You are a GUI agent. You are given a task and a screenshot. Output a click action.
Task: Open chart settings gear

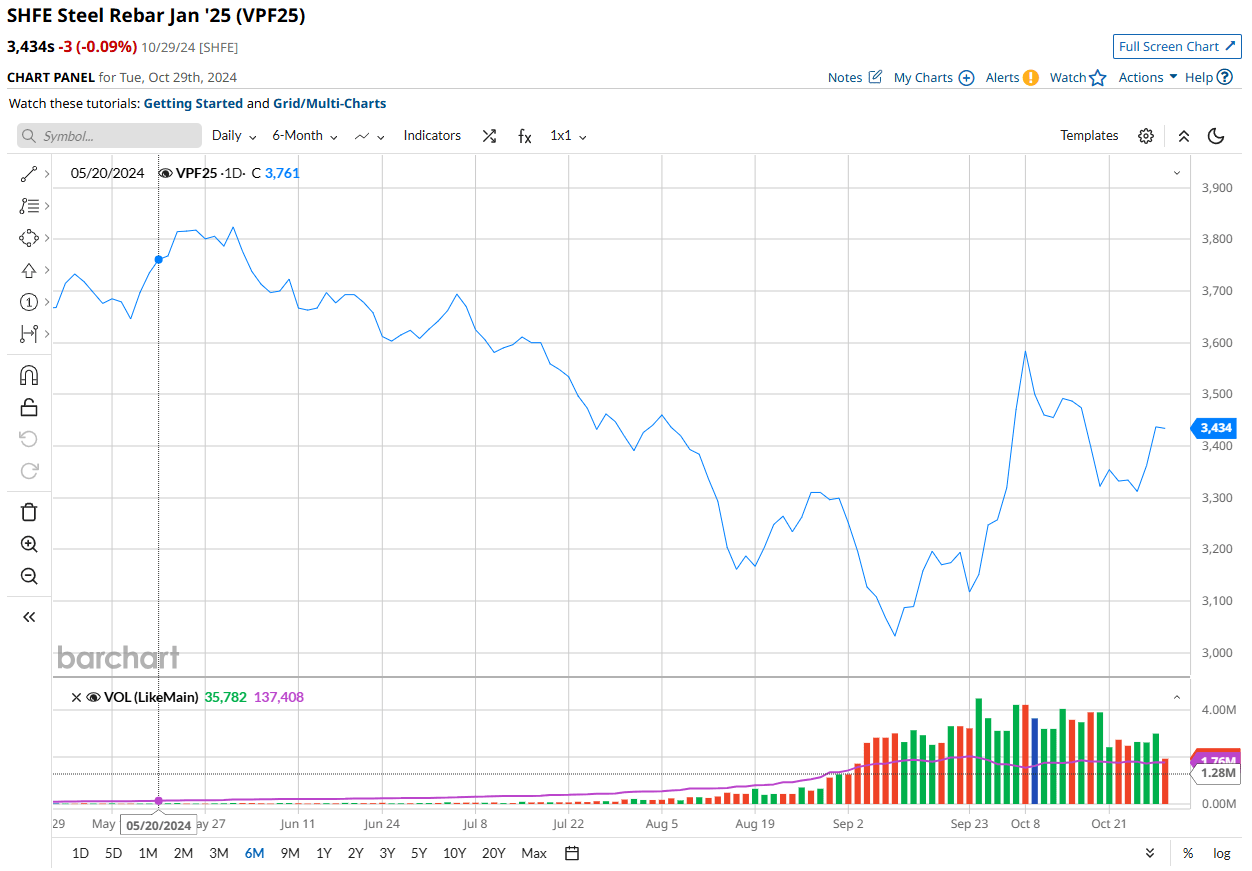click(1146, 135)
